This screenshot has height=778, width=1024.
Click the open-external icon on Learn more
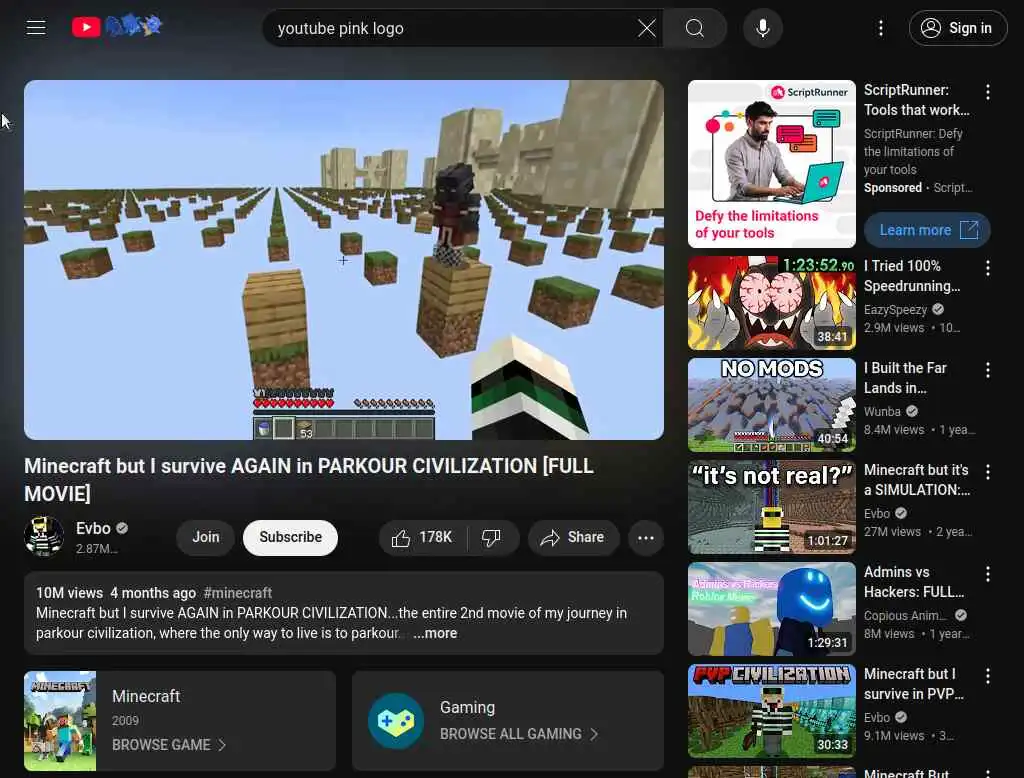[969, 229]
